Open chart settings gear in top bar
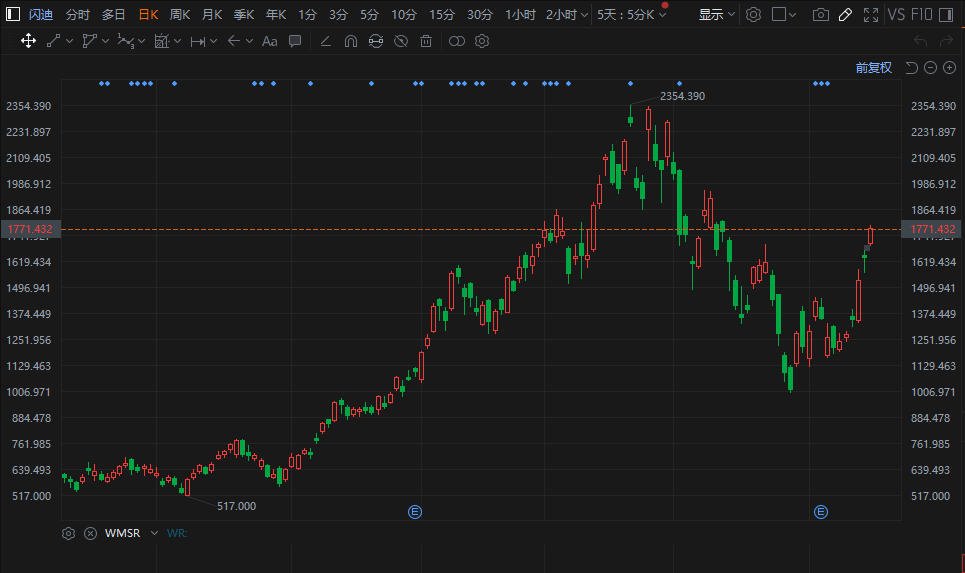Screen dimensions: 965x573 (753, 14)
